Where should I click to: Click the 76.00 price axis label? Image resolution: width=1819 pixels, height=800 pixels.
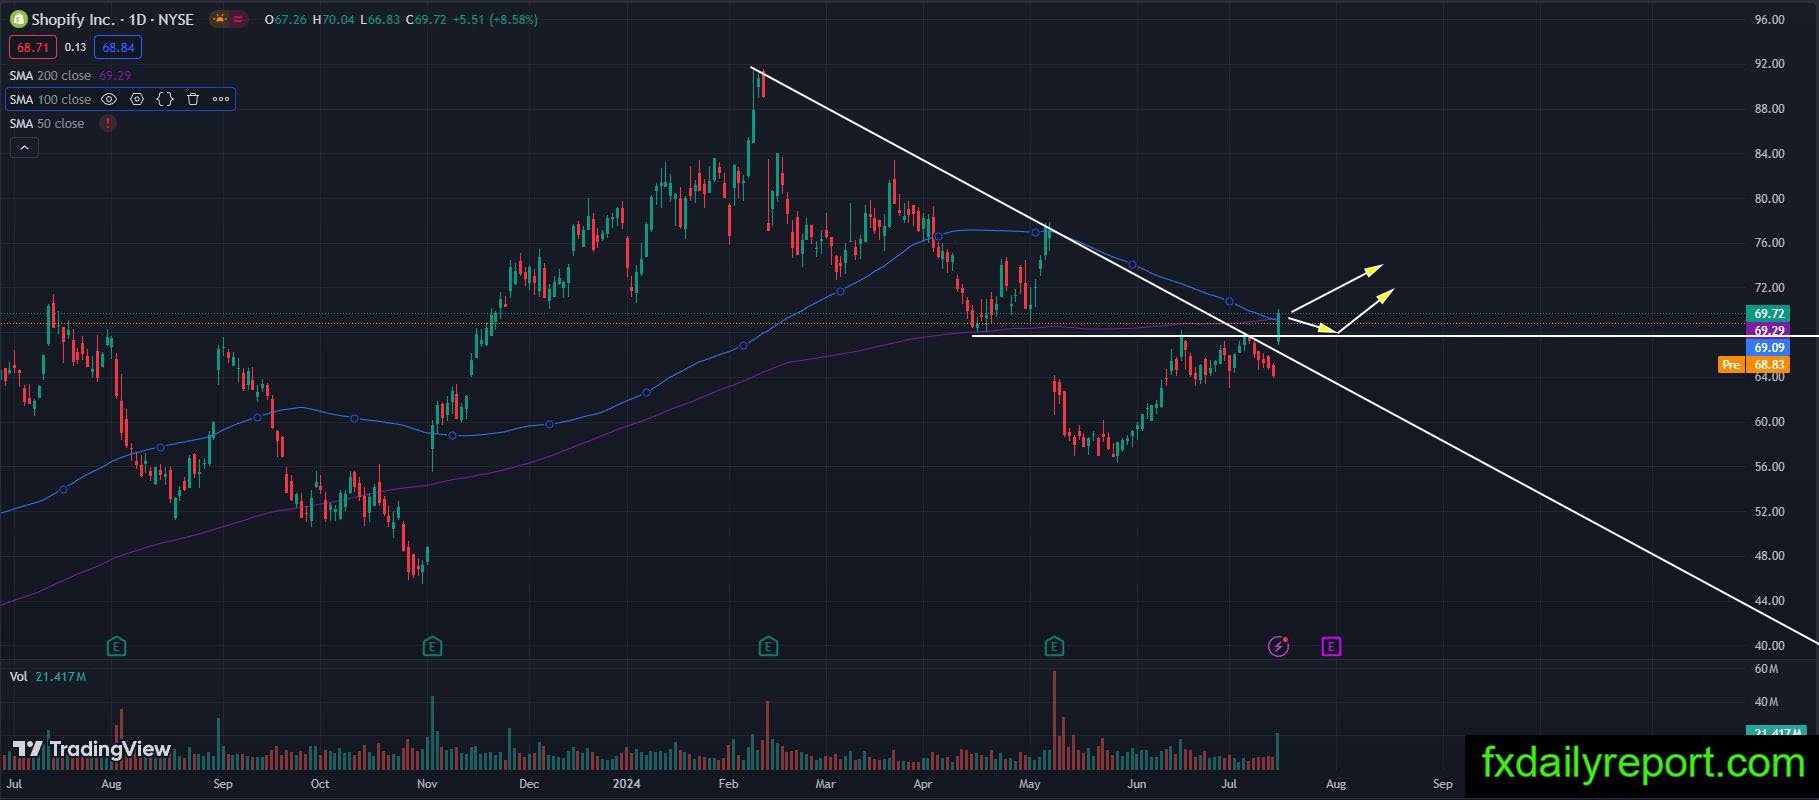tap(1769, 243)
